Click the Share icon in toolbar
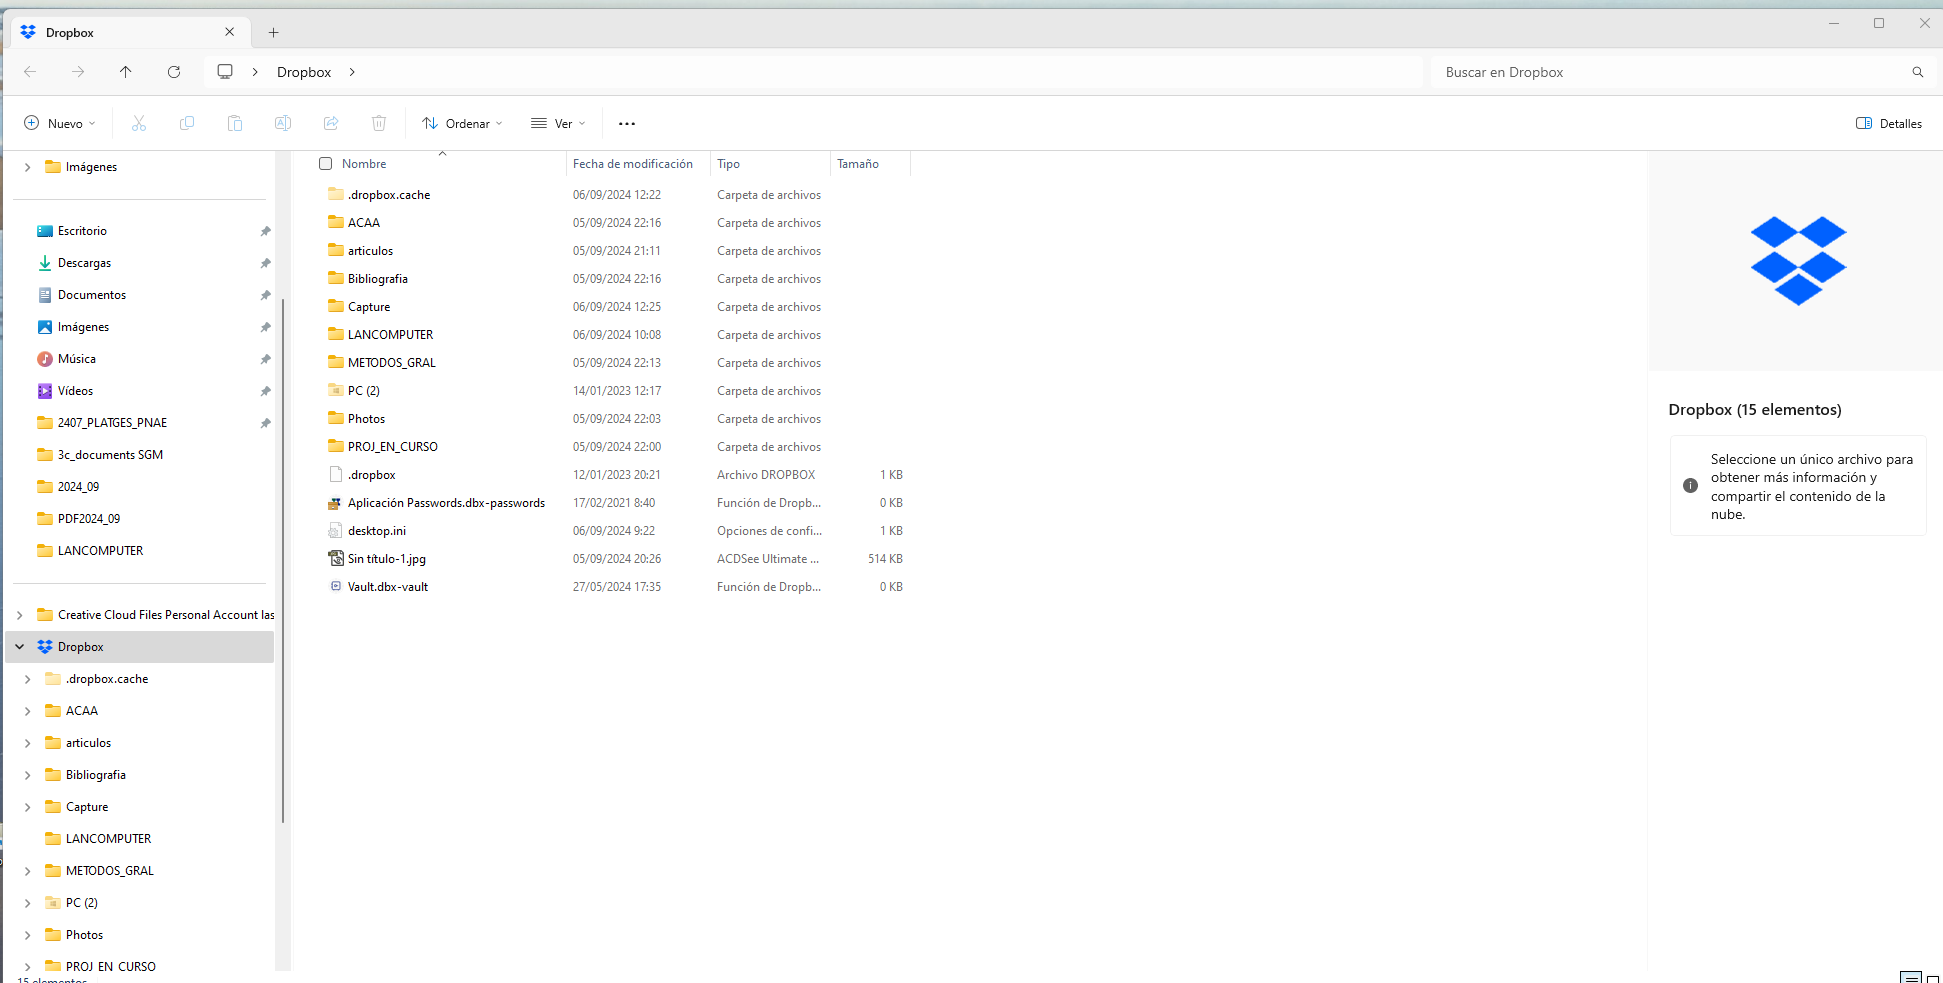The image size is (1943, 983). (331, 123)
